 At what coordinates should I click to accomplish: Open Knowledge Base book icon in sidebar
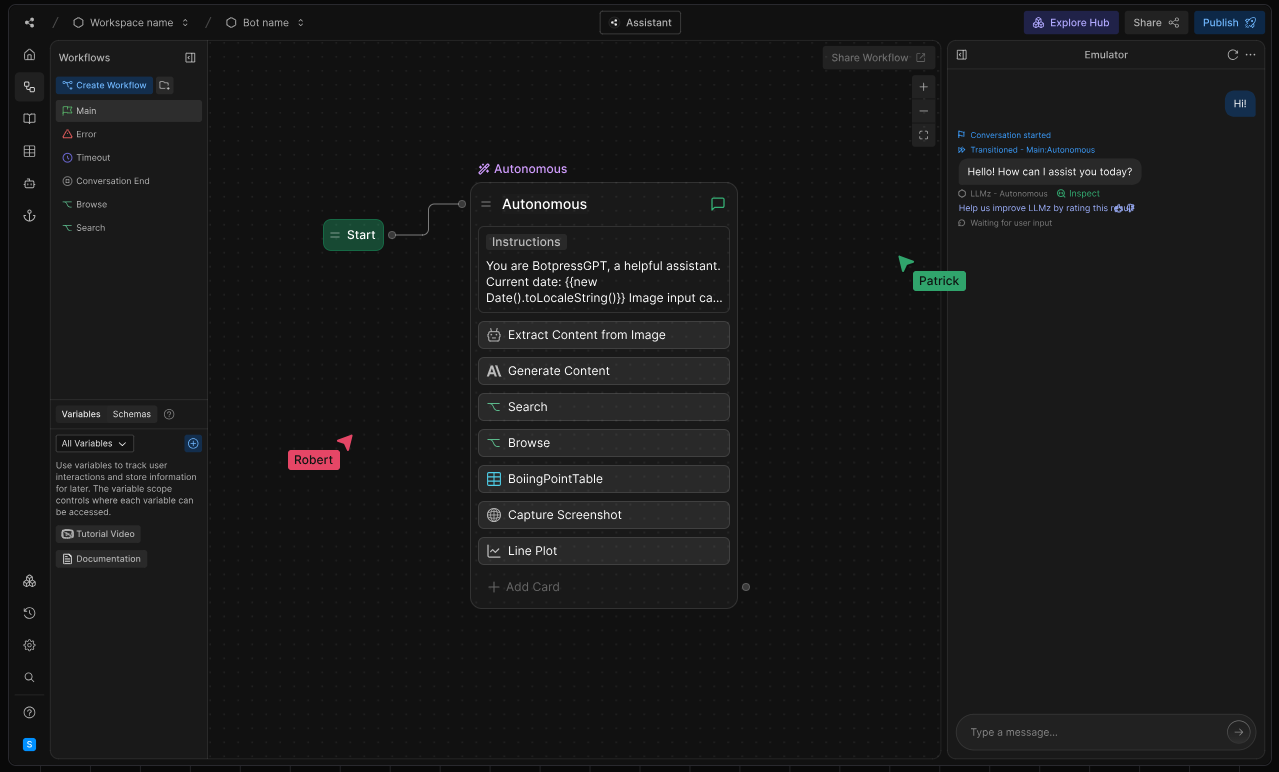coord(29,119)
